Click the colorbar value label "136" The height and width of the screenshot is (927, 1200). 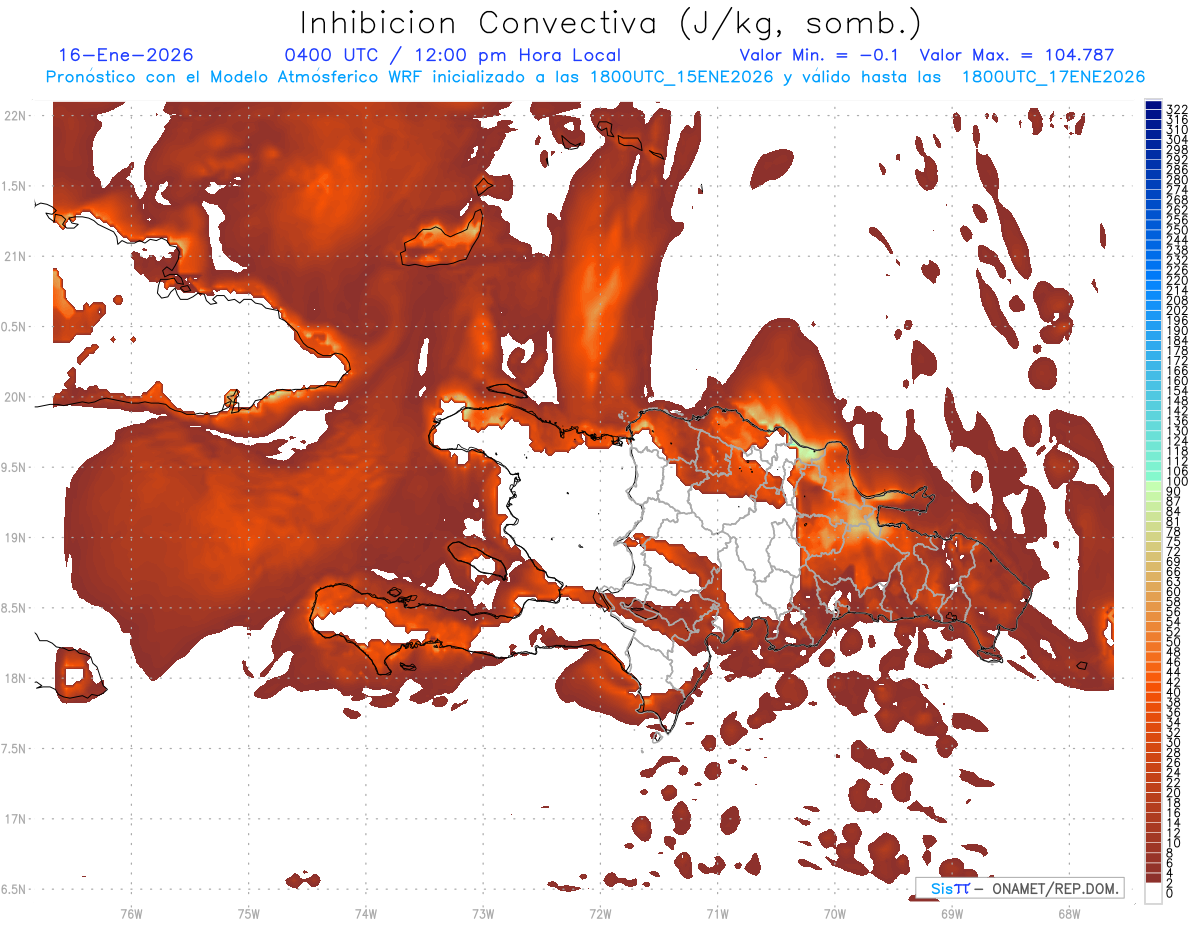coord(1177,420)
